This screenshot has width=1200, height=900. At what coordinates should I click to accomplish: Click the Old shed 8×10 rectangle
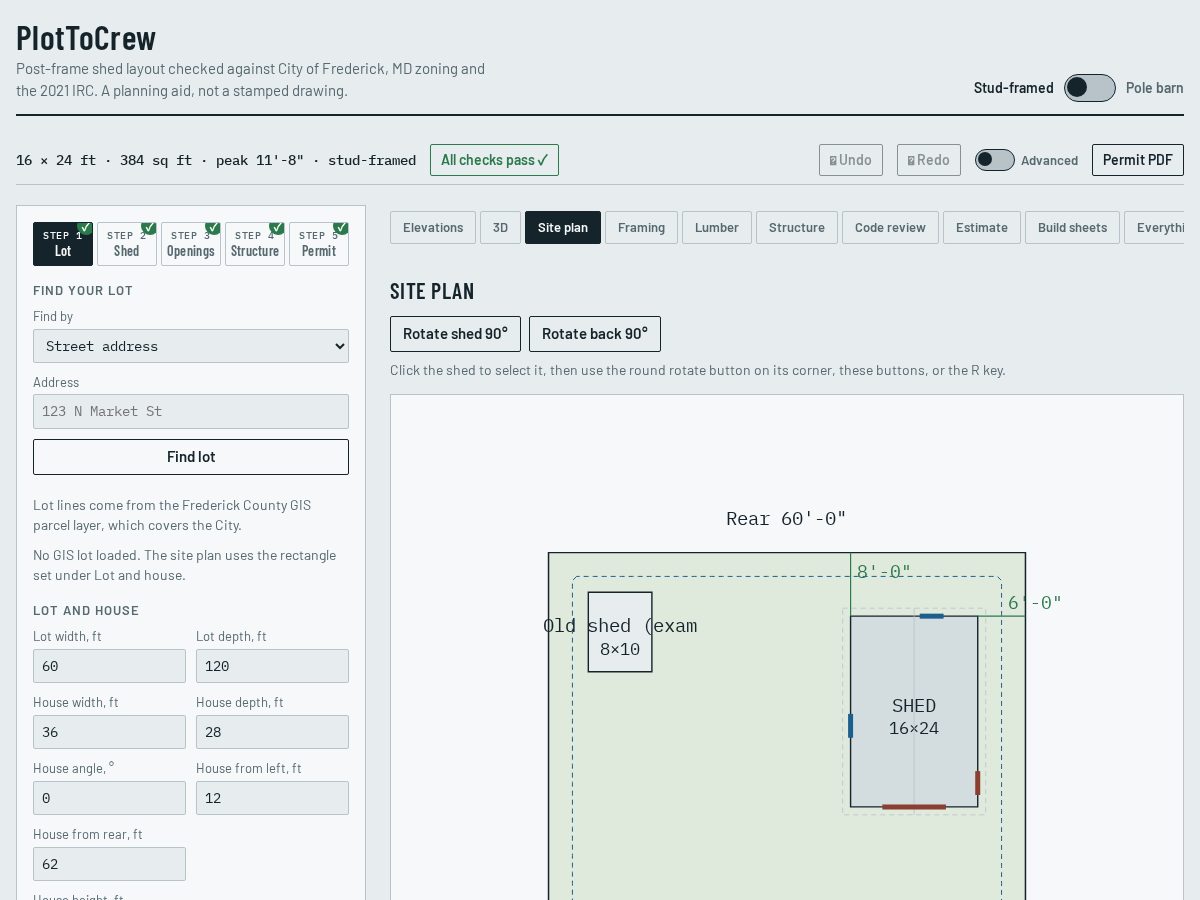[x=620, y=632]
